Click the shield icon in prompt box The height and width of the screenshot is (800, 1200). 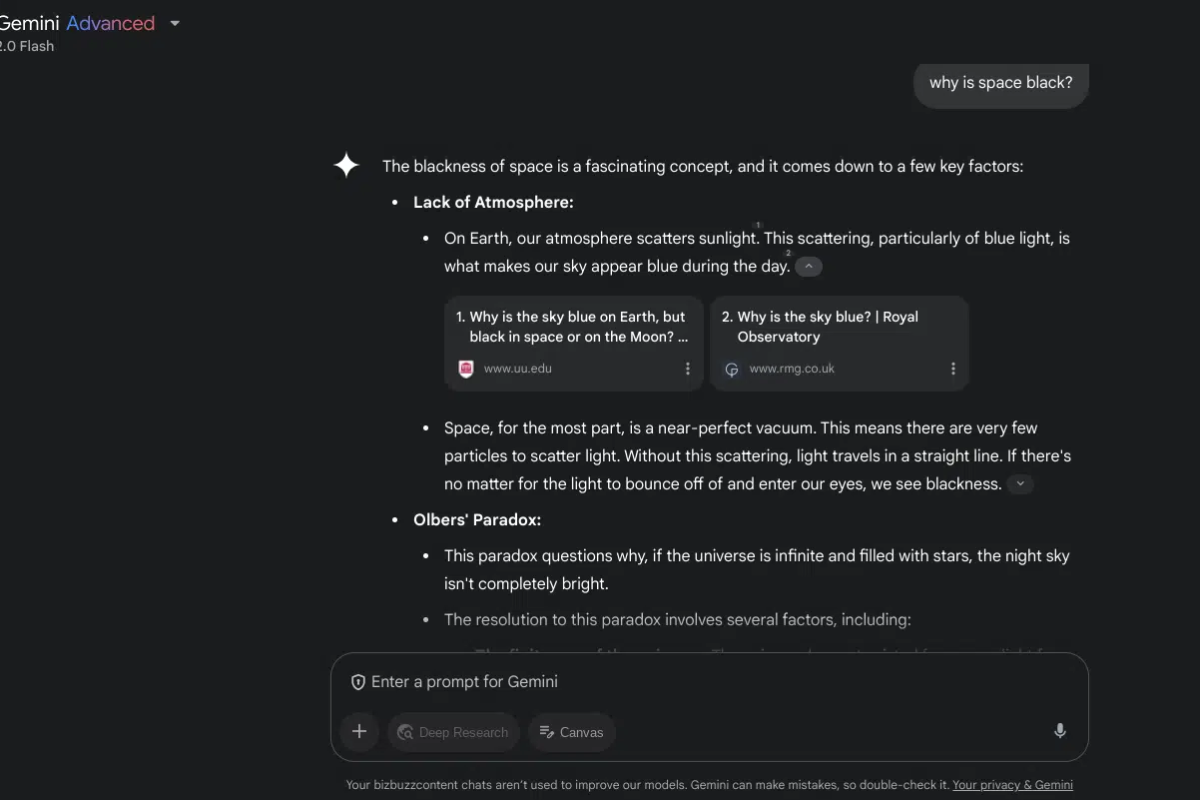coord(358,682)
